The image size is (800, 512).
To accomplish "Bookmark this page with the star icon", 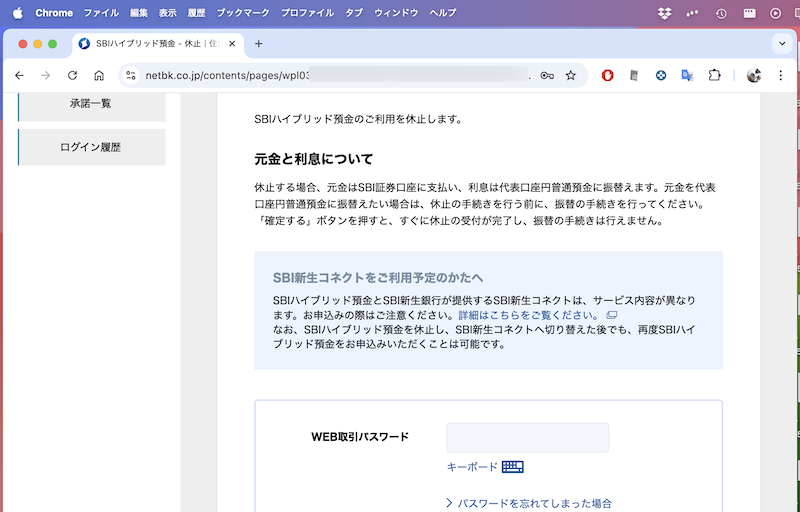I will pyautogui.click(x=571, y=75).
